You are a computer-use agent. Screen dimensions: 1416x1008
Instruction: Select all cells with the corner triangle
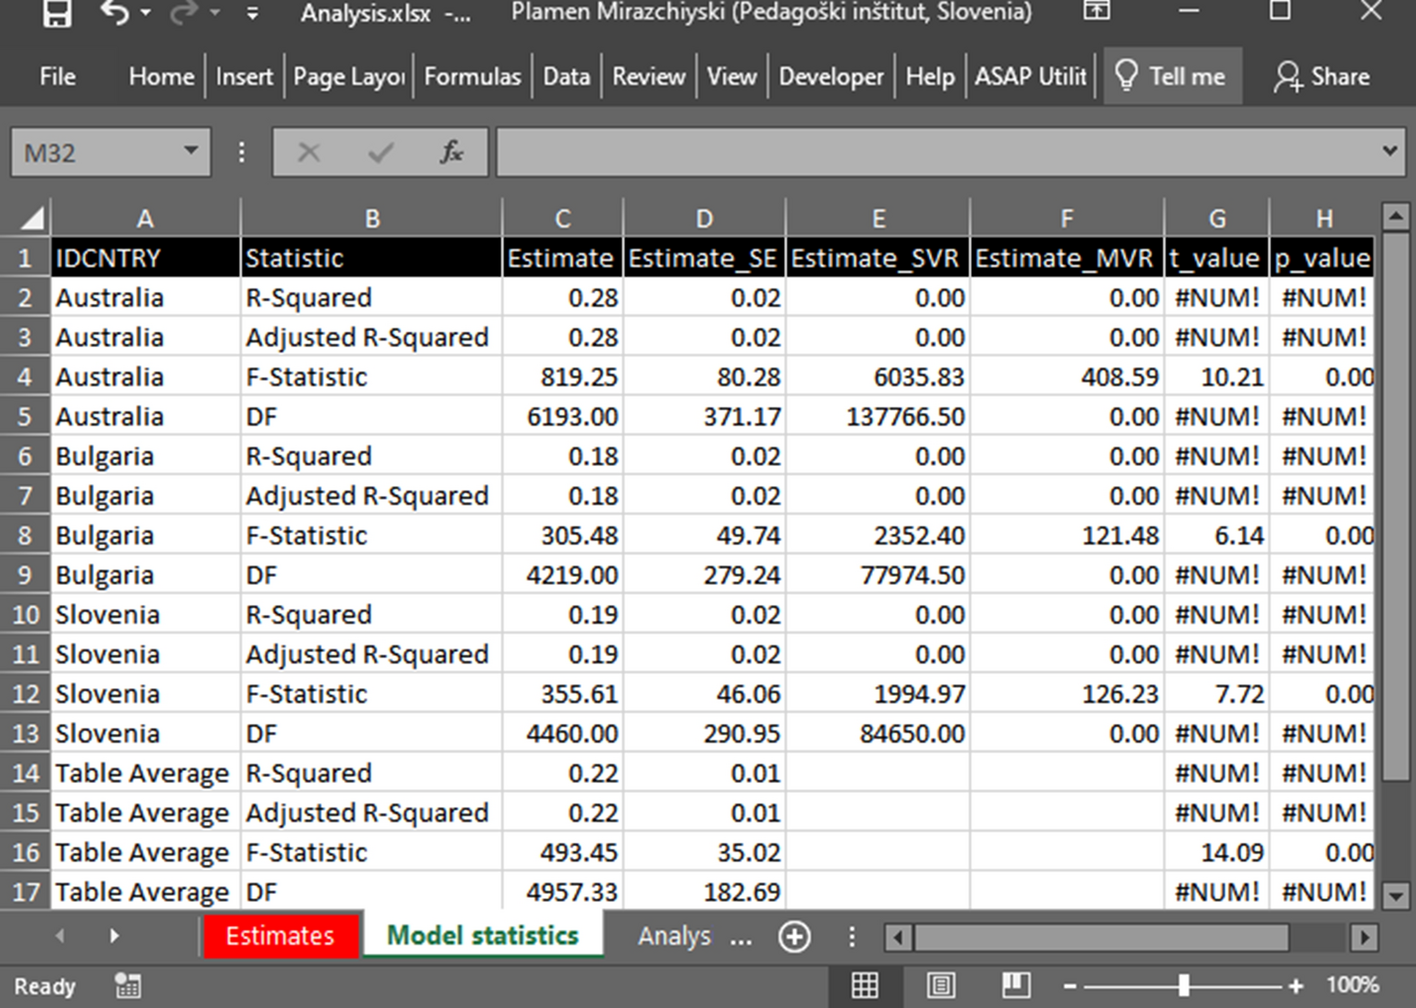pyautogui.click(x=31, y=218)
